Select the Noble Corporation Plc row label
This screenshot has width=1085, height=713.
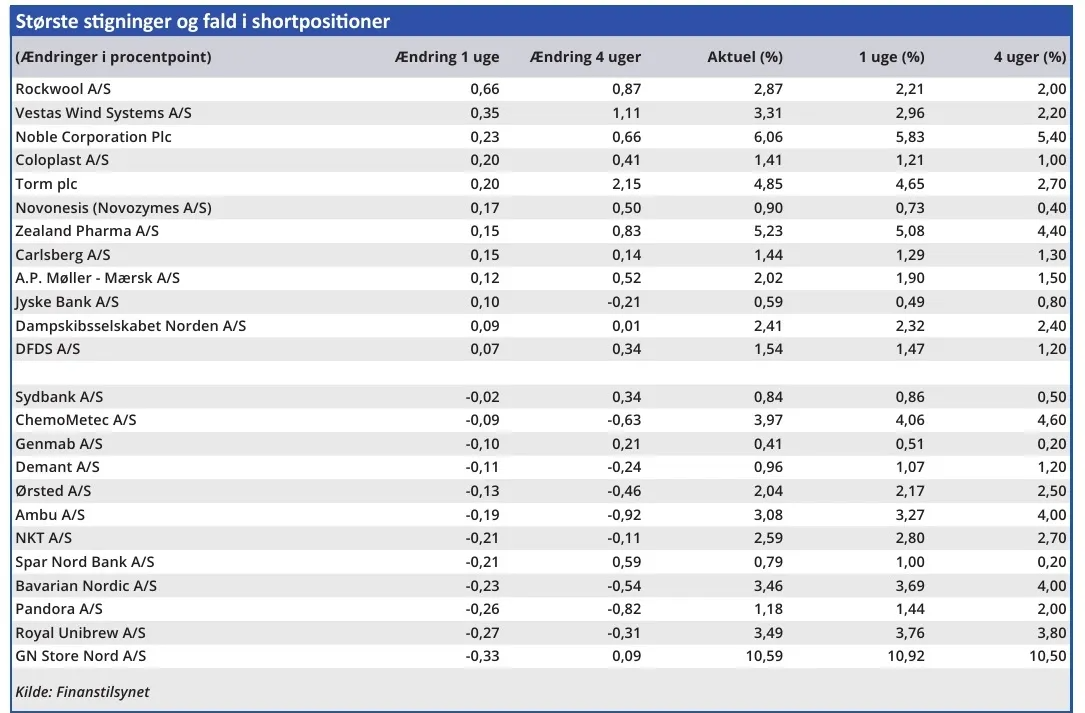pos(93,137)
